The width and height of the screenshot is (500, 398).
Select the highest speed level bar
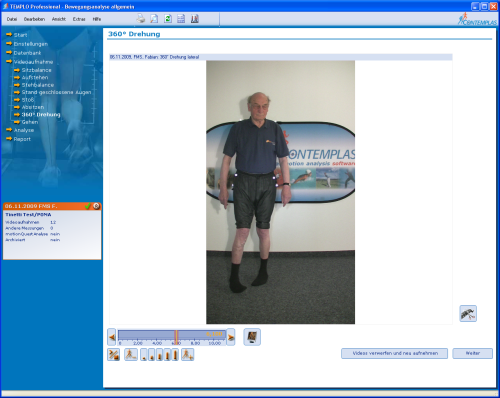(175, 355)
